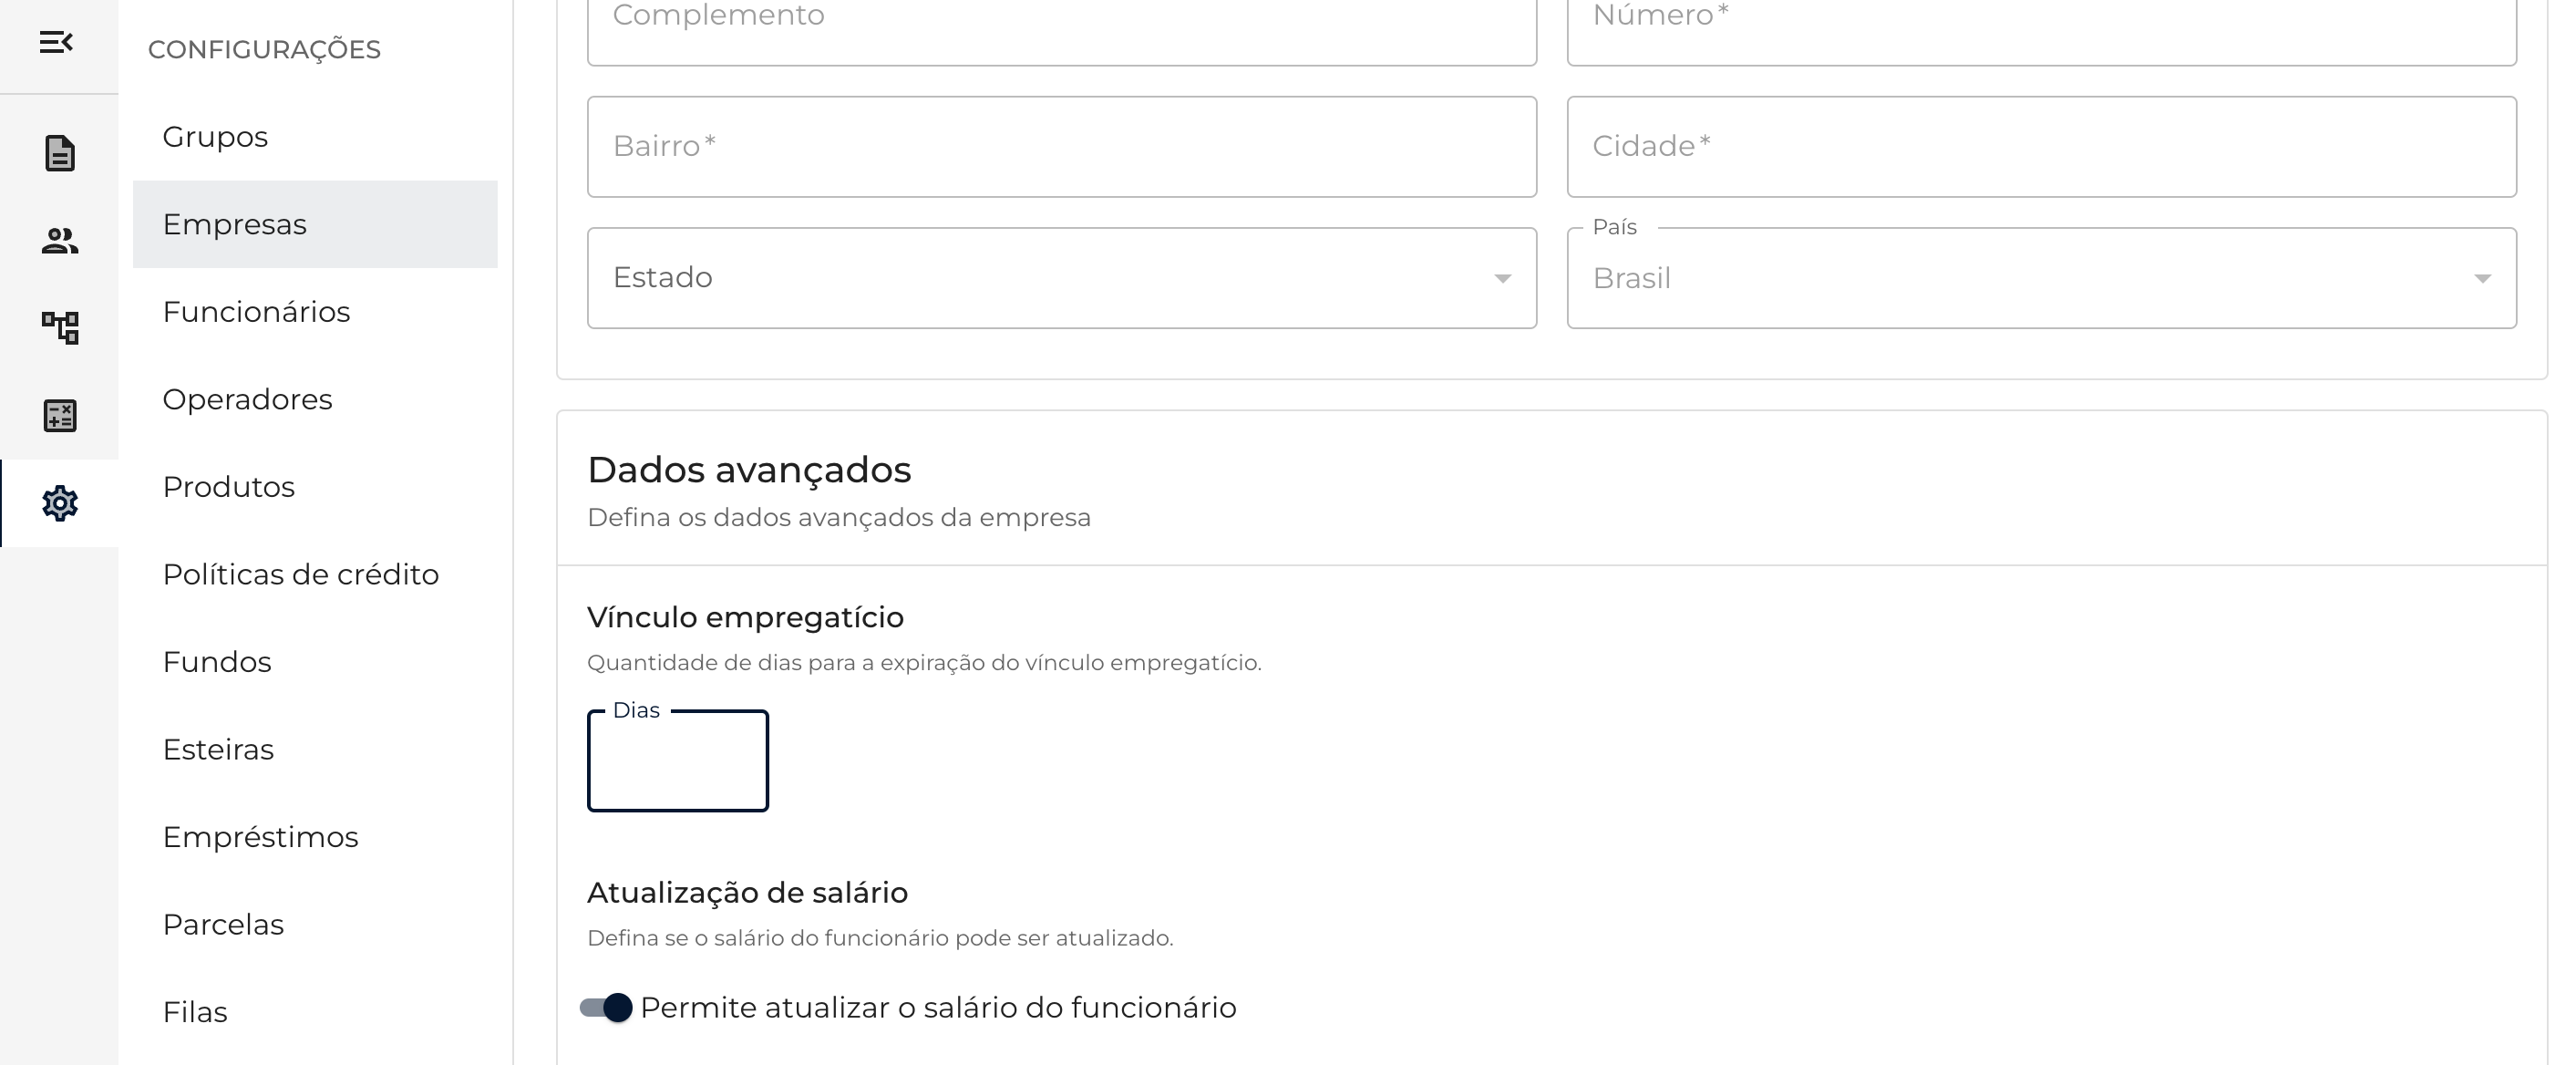Expand the Estado dropdown
Image resolution: width=2576 pixels, height=1065 pixels.
tap(1061, 278)
